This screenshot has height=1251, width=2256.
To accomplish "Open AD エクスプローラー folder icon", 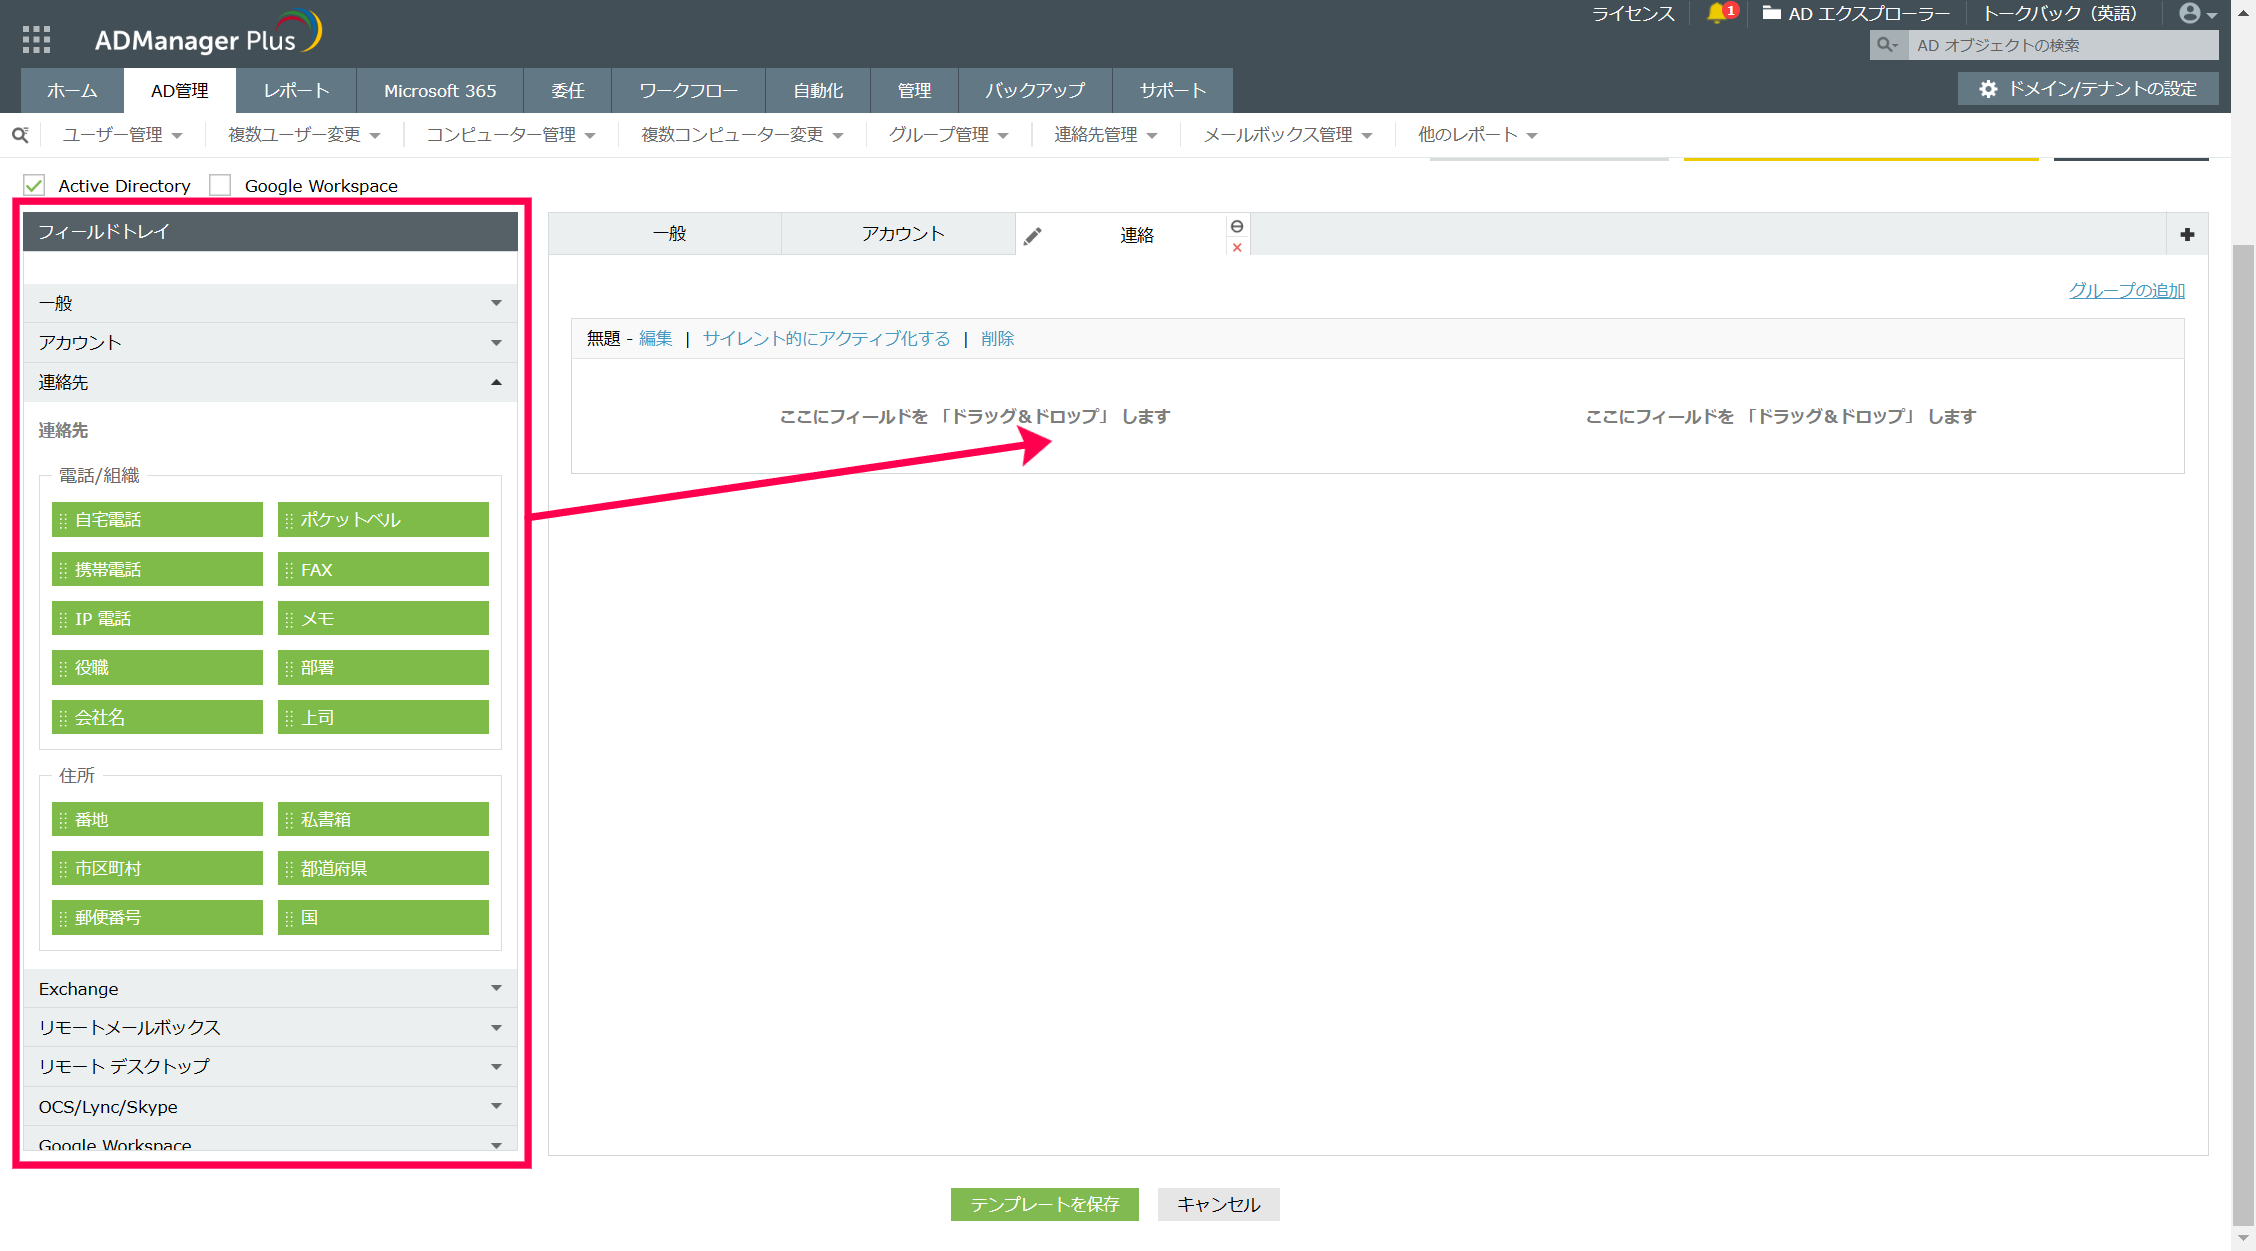I will tap(1771, 13).
